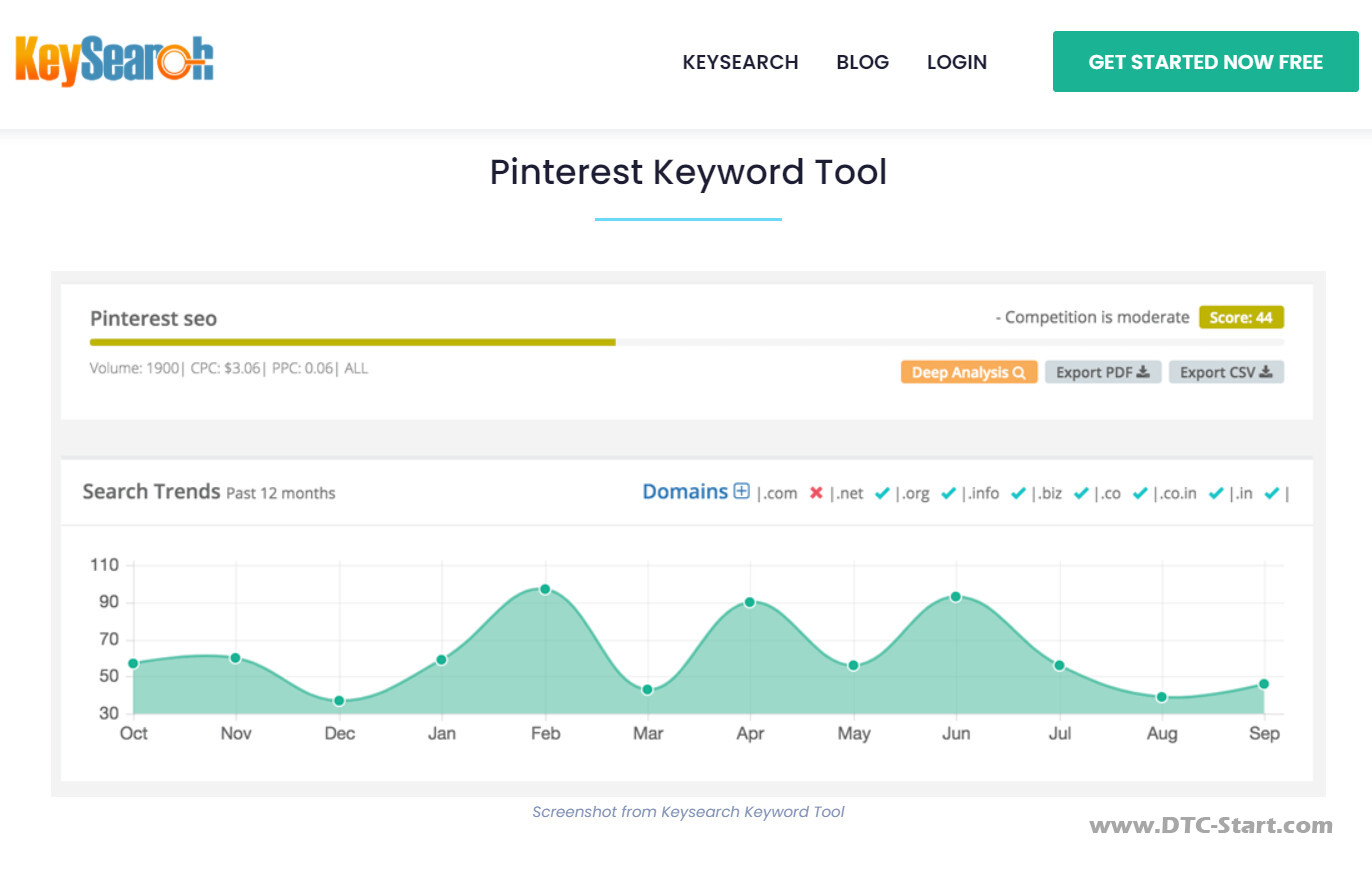This screenshot has height=877, width=1372.
Task: Click Screenshot from Keysearch Keyword Tool caption
Action: point(688,811)
